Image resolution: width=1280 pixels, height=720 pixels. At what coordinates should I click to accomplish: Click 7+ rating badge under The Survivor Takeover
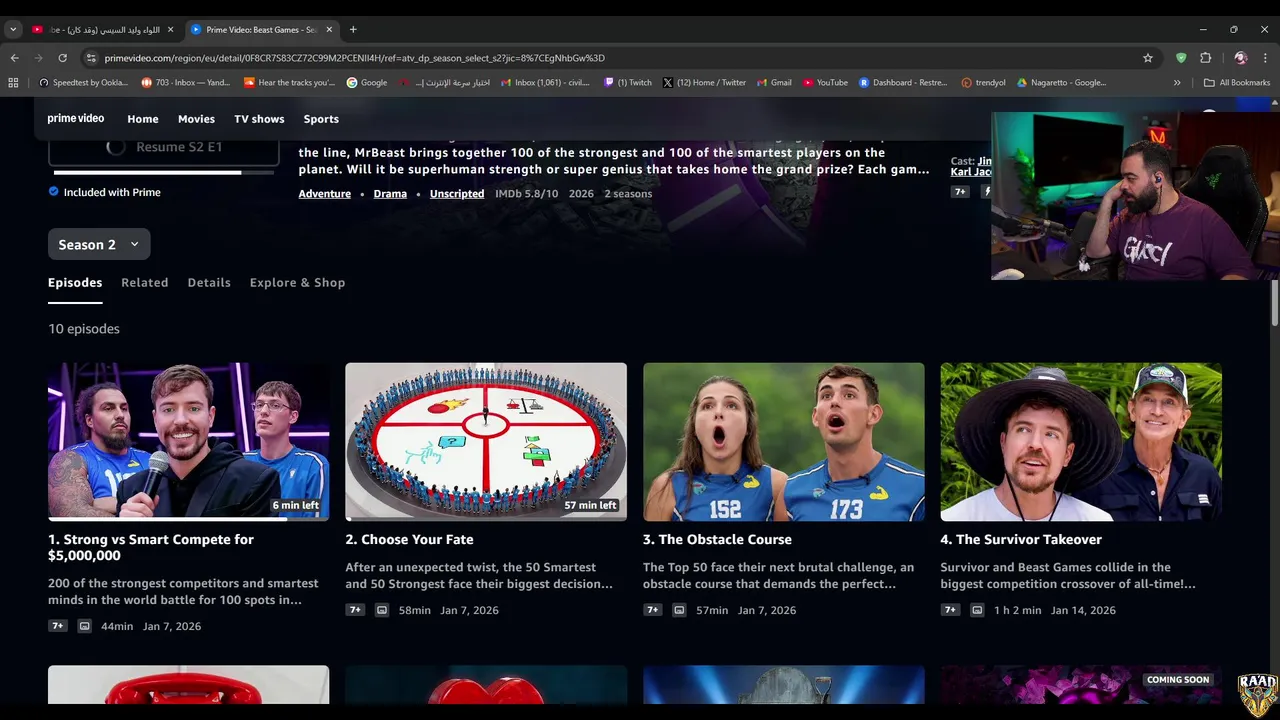950,610
